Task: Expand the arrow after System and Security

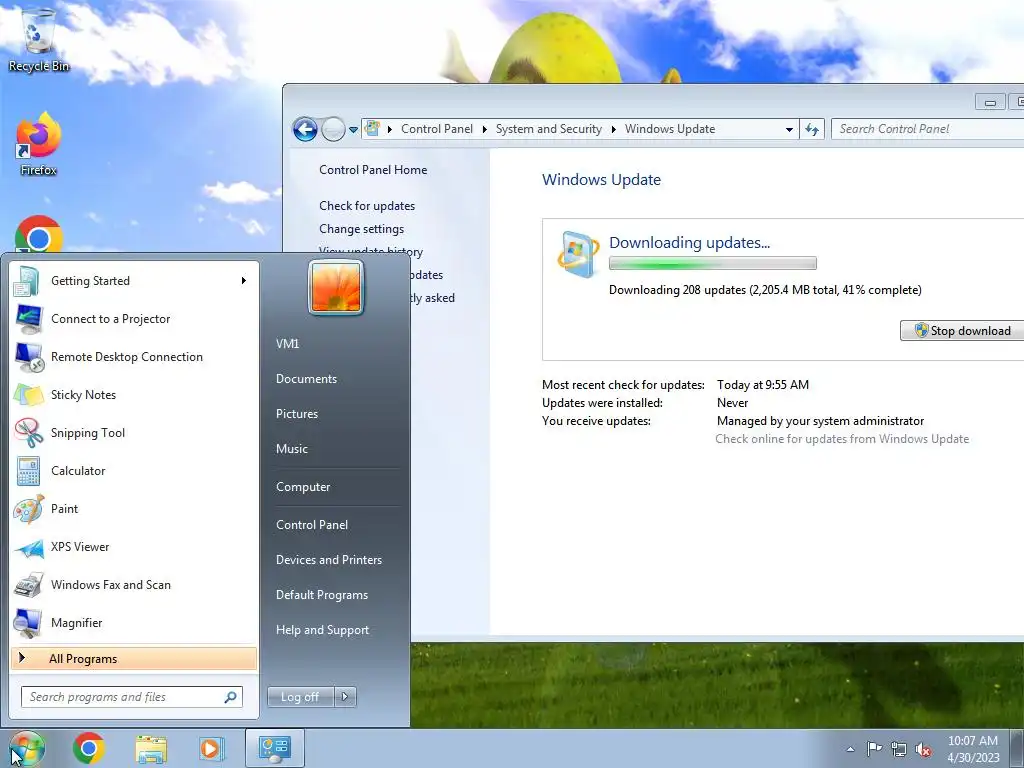Action: click(x=614, y=129)
